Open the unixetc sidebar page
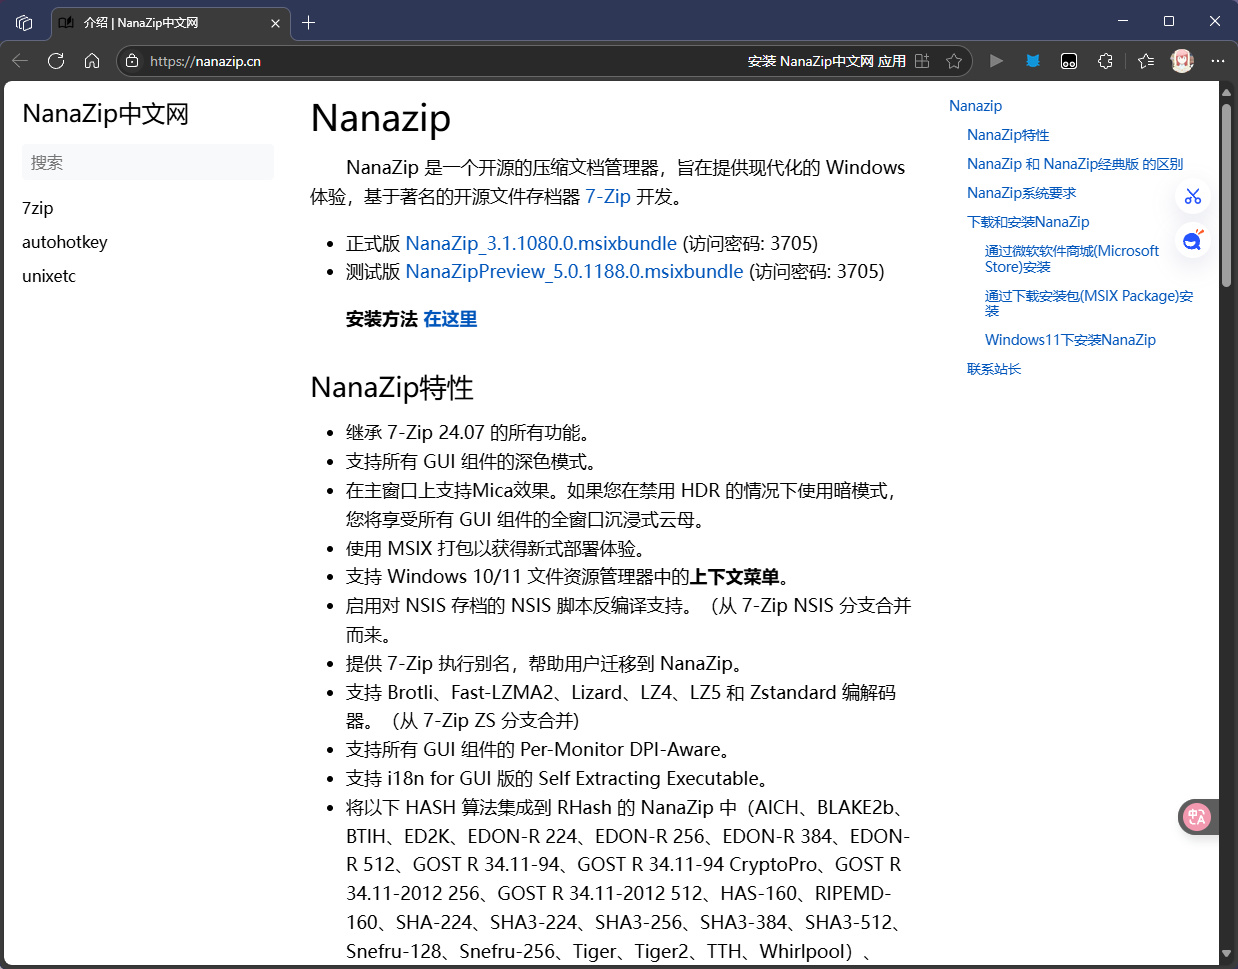 pos(49,276)
